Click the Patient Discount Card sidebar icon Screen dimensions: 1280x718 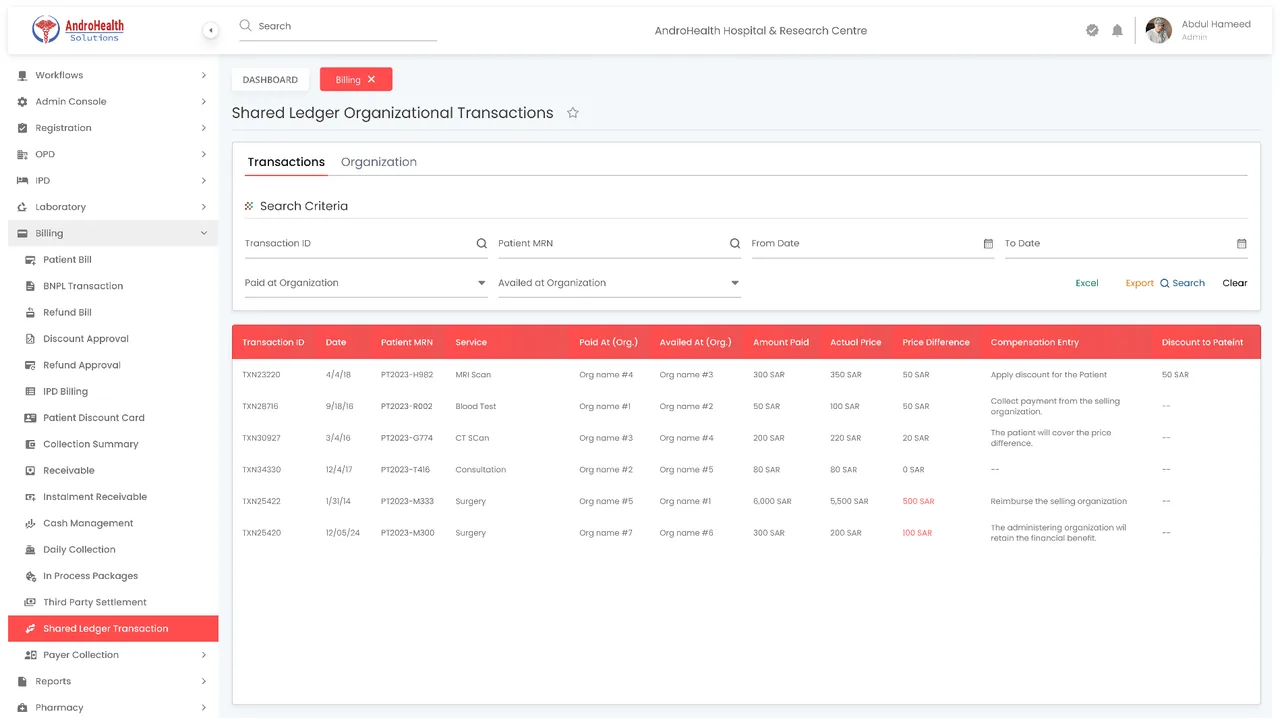pos(30,418)
